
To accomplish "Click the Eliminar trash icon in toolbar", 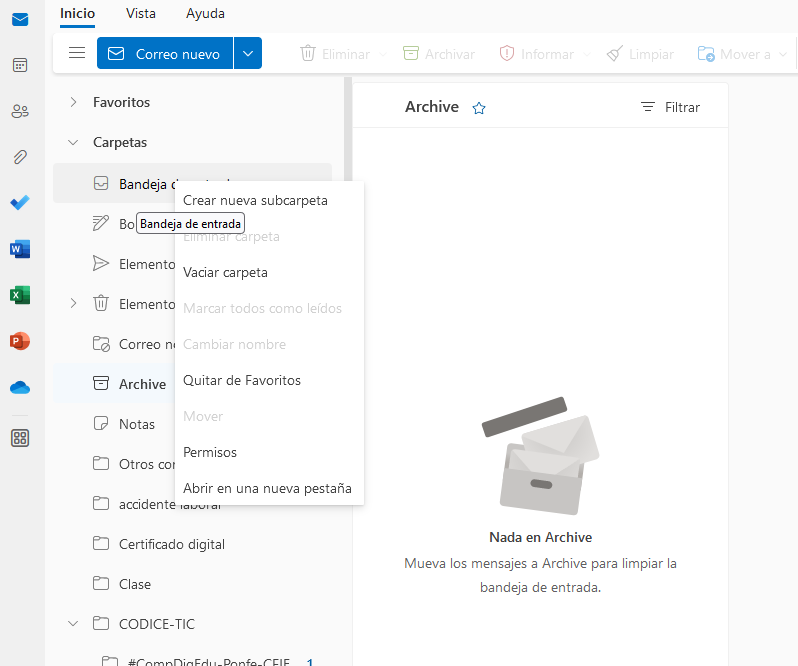I will coord(308,53).
